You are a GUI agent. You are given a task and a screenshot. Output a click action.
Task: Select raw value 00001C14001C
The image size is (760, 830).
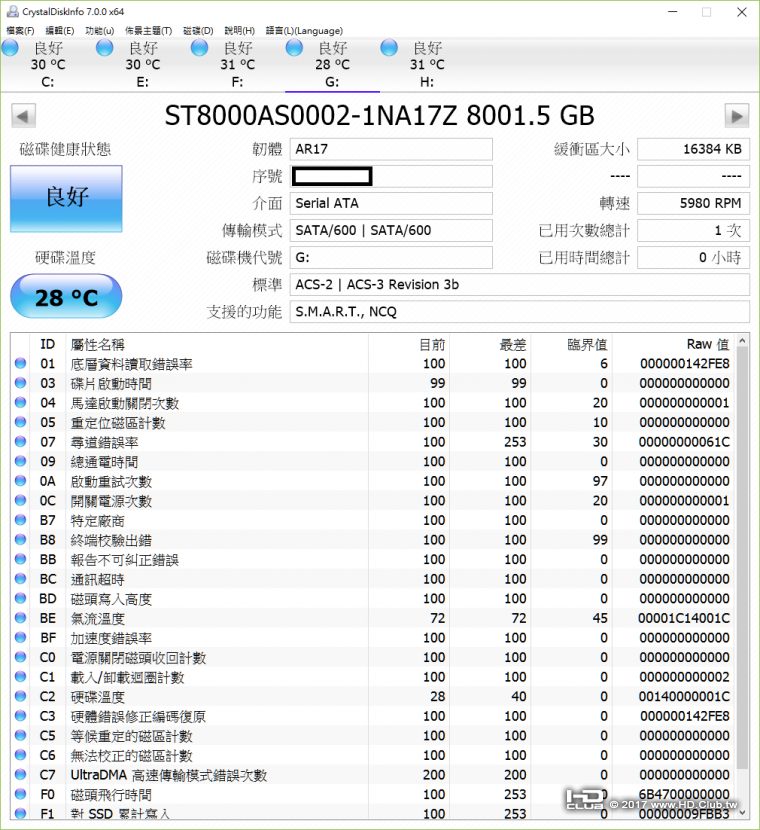coord(684,618)
